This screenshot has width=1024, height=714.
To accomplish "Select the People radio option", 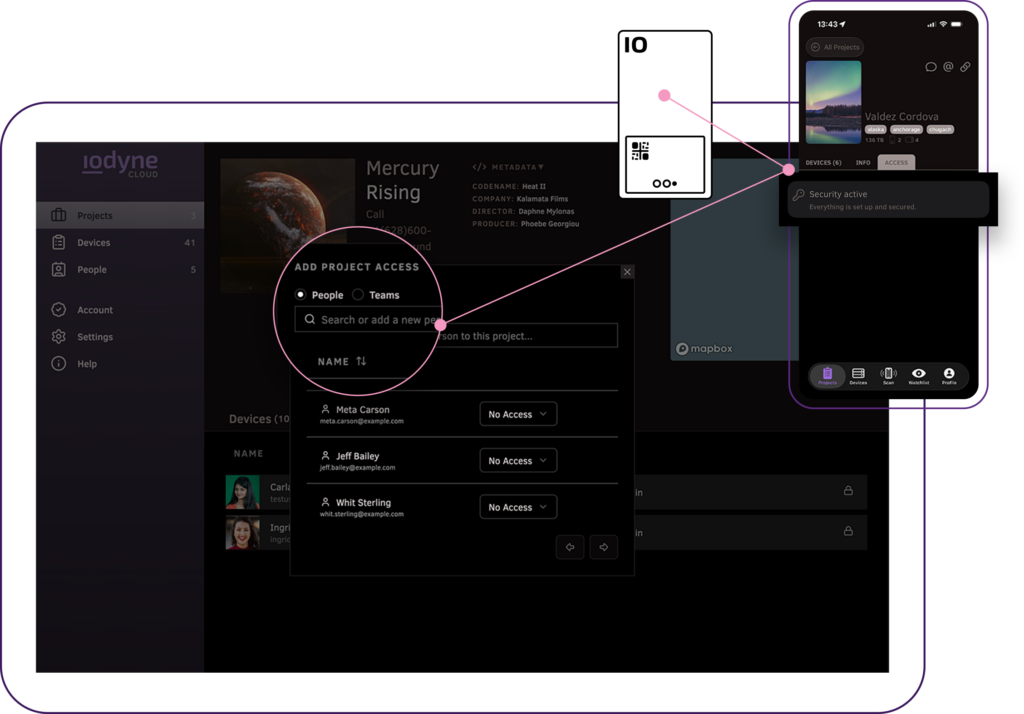I will (300, 295).
